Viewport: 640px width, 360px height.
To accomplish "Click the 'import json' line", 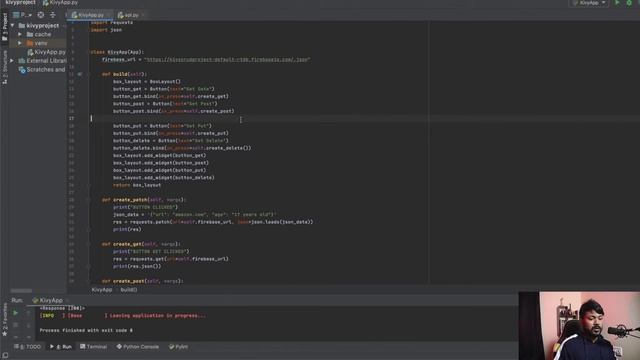I will (x=106, y=30).
